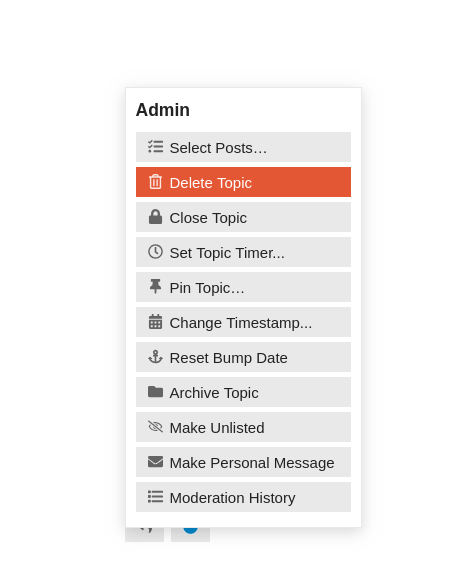Choose Select Posts… from the Admin menu
Image resolution: width=467 pixels, height=578 pixels.
[243, 147]
